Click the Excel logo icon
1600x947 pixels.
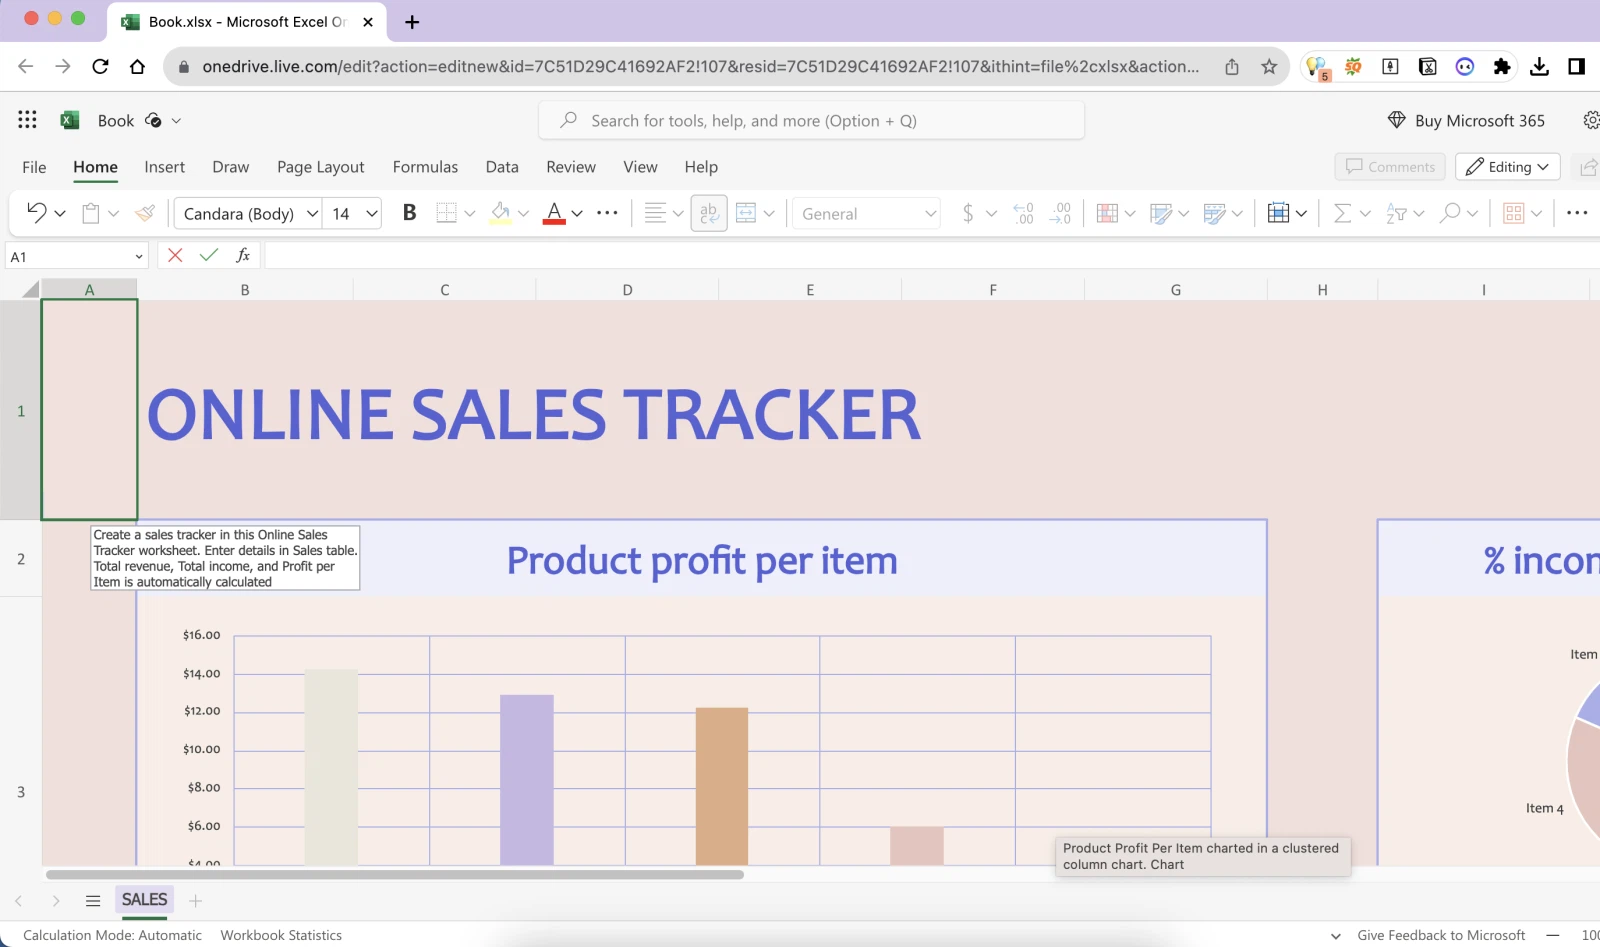[x=69, y=120]
